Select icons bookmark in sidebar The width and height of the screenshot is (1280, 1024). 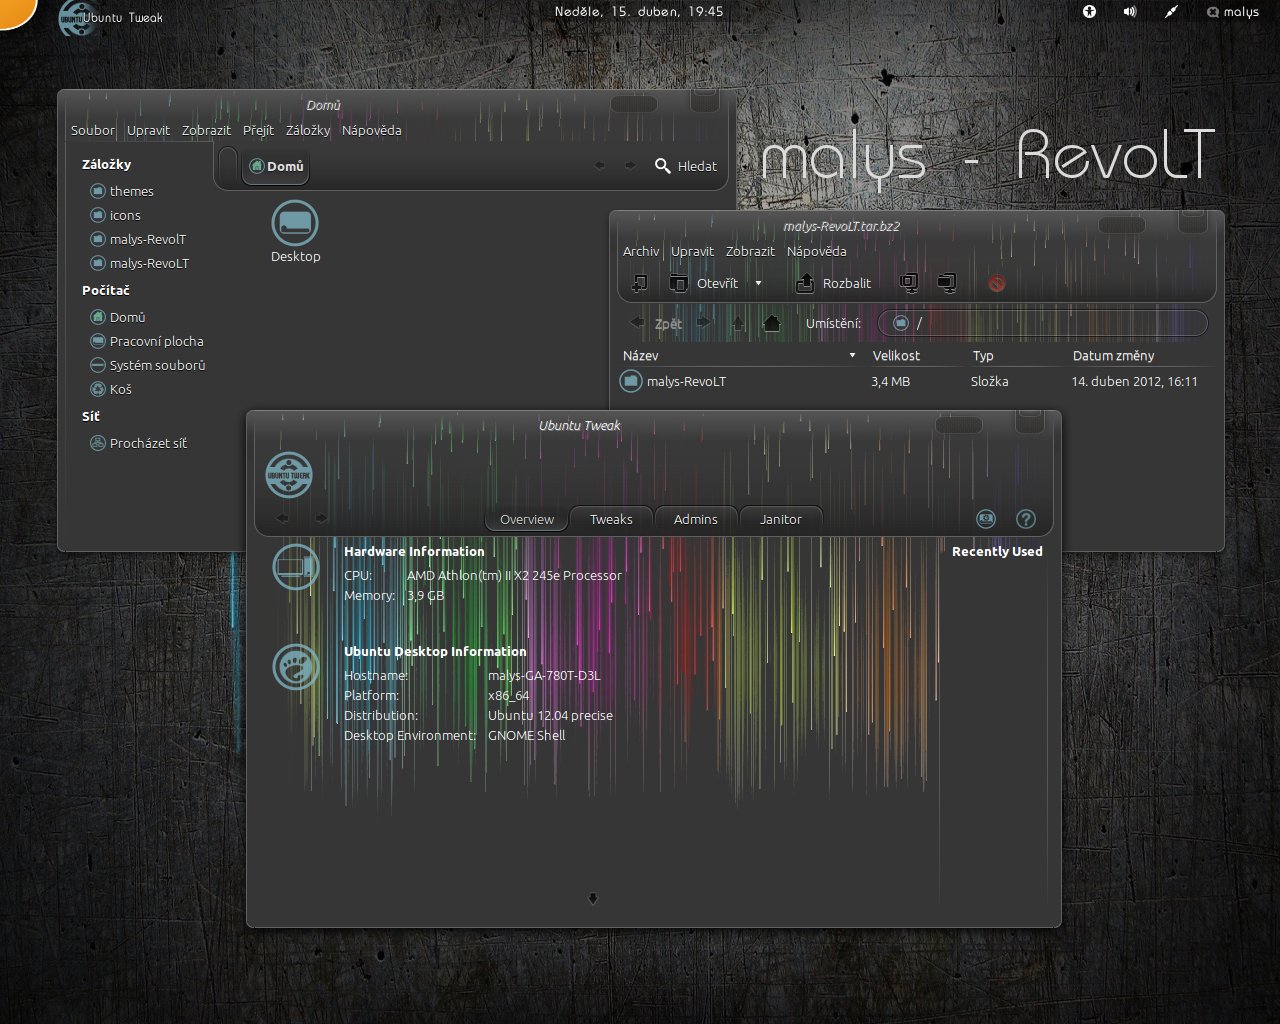coord(116,215)
